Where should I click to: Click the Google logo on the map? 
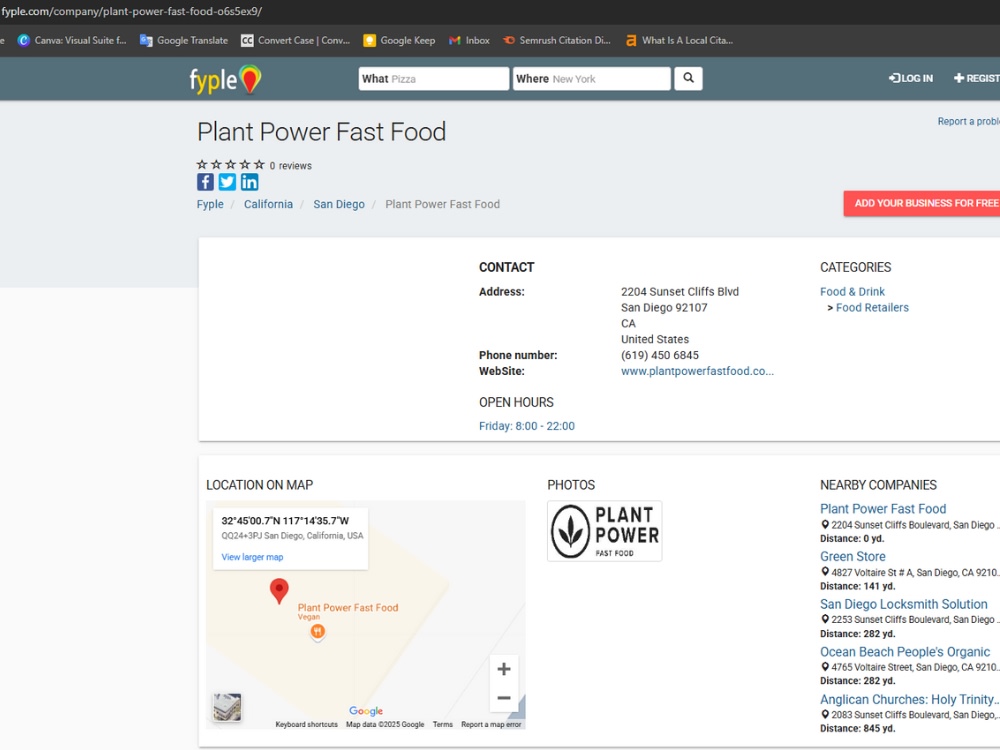pos(366,711)
